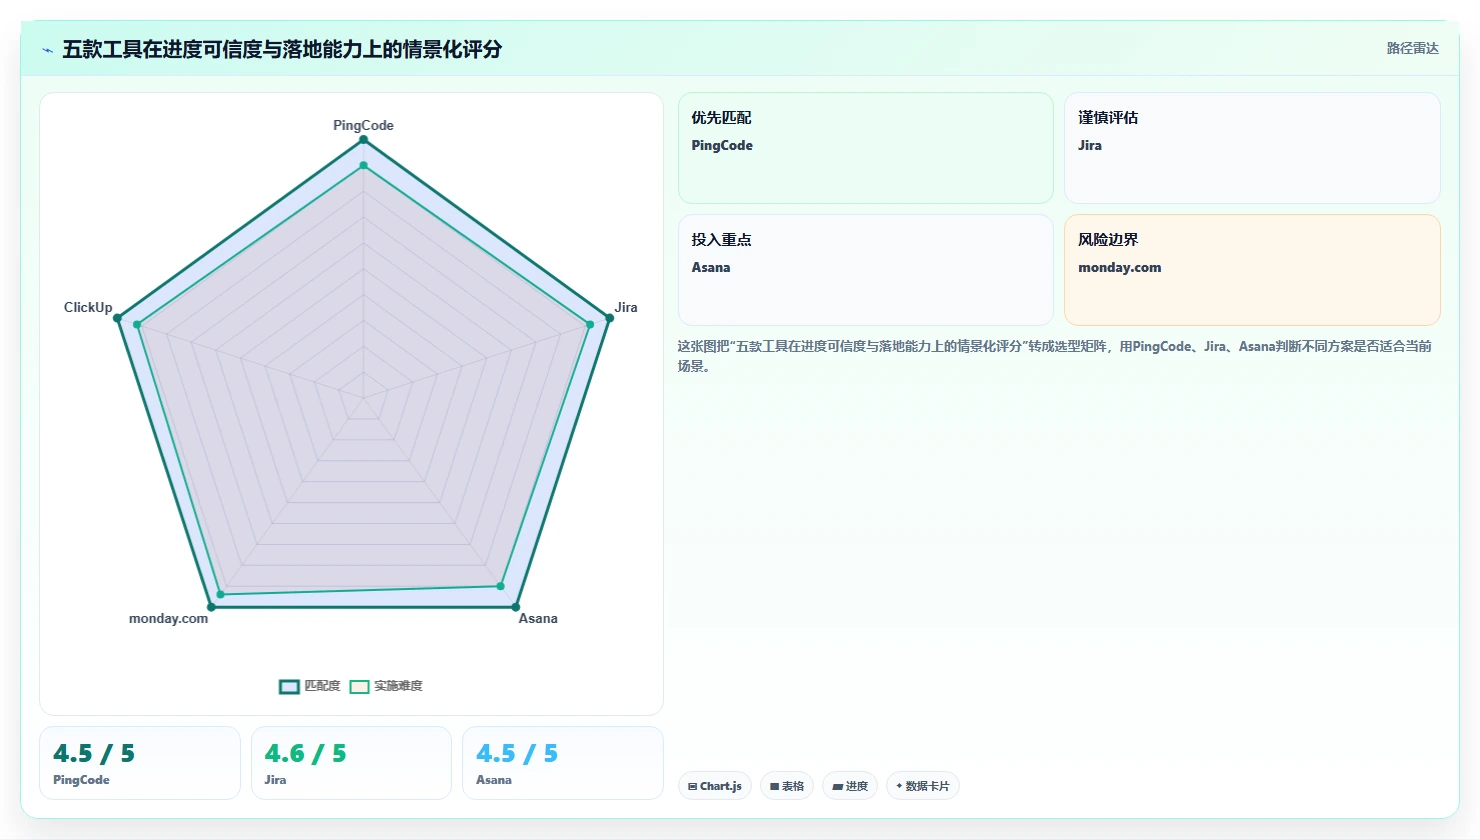
Task: Click the 进度 tag
Action: coord(850,786)
